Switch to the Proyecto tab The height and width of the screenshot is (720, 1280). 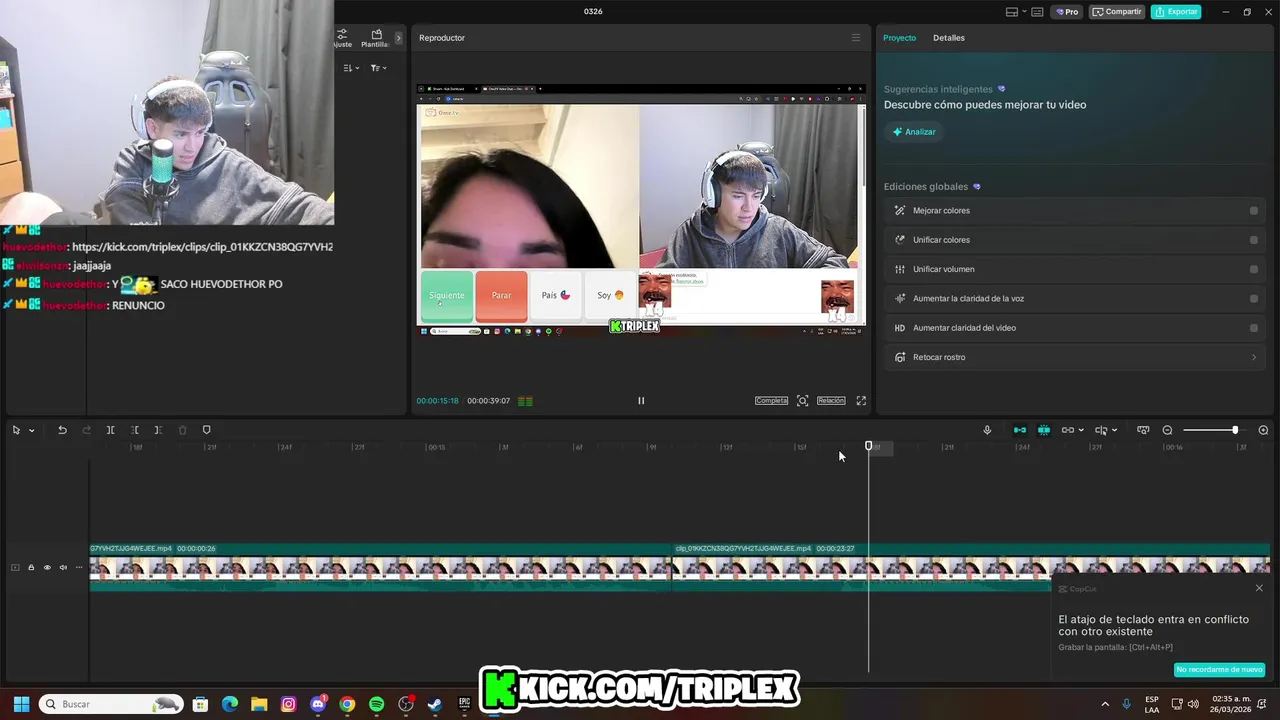click(x=899, y=38)
